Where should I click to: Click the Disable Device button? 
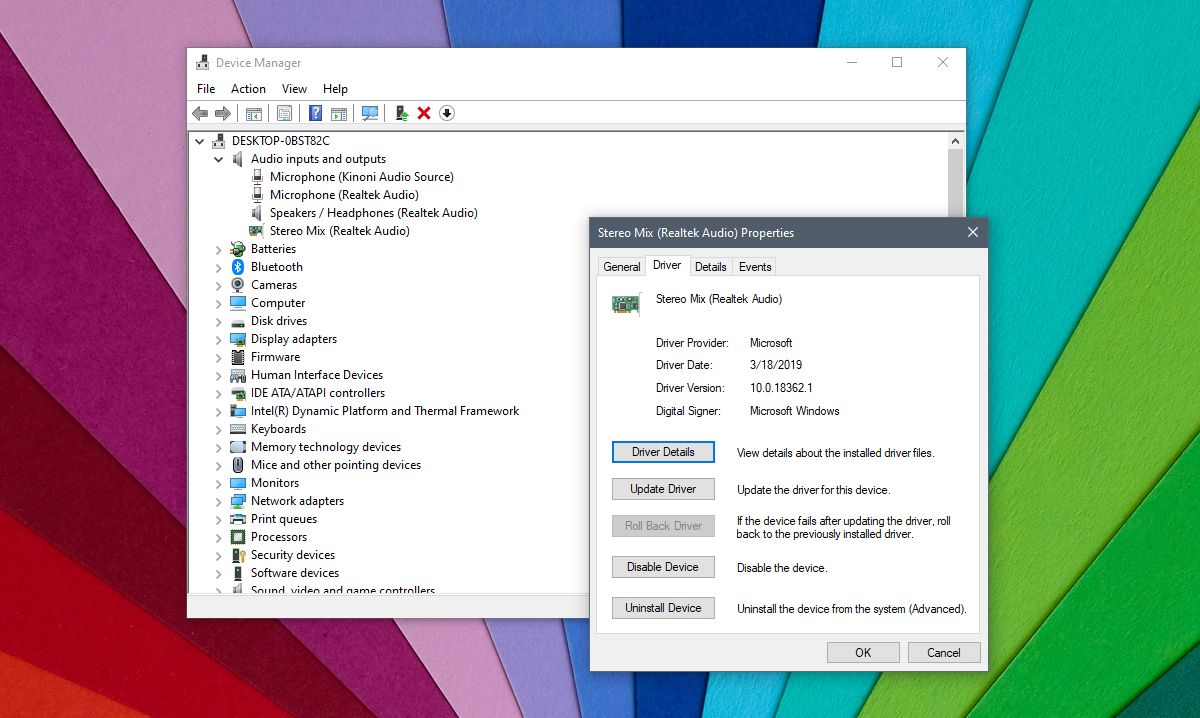(663, 567)
